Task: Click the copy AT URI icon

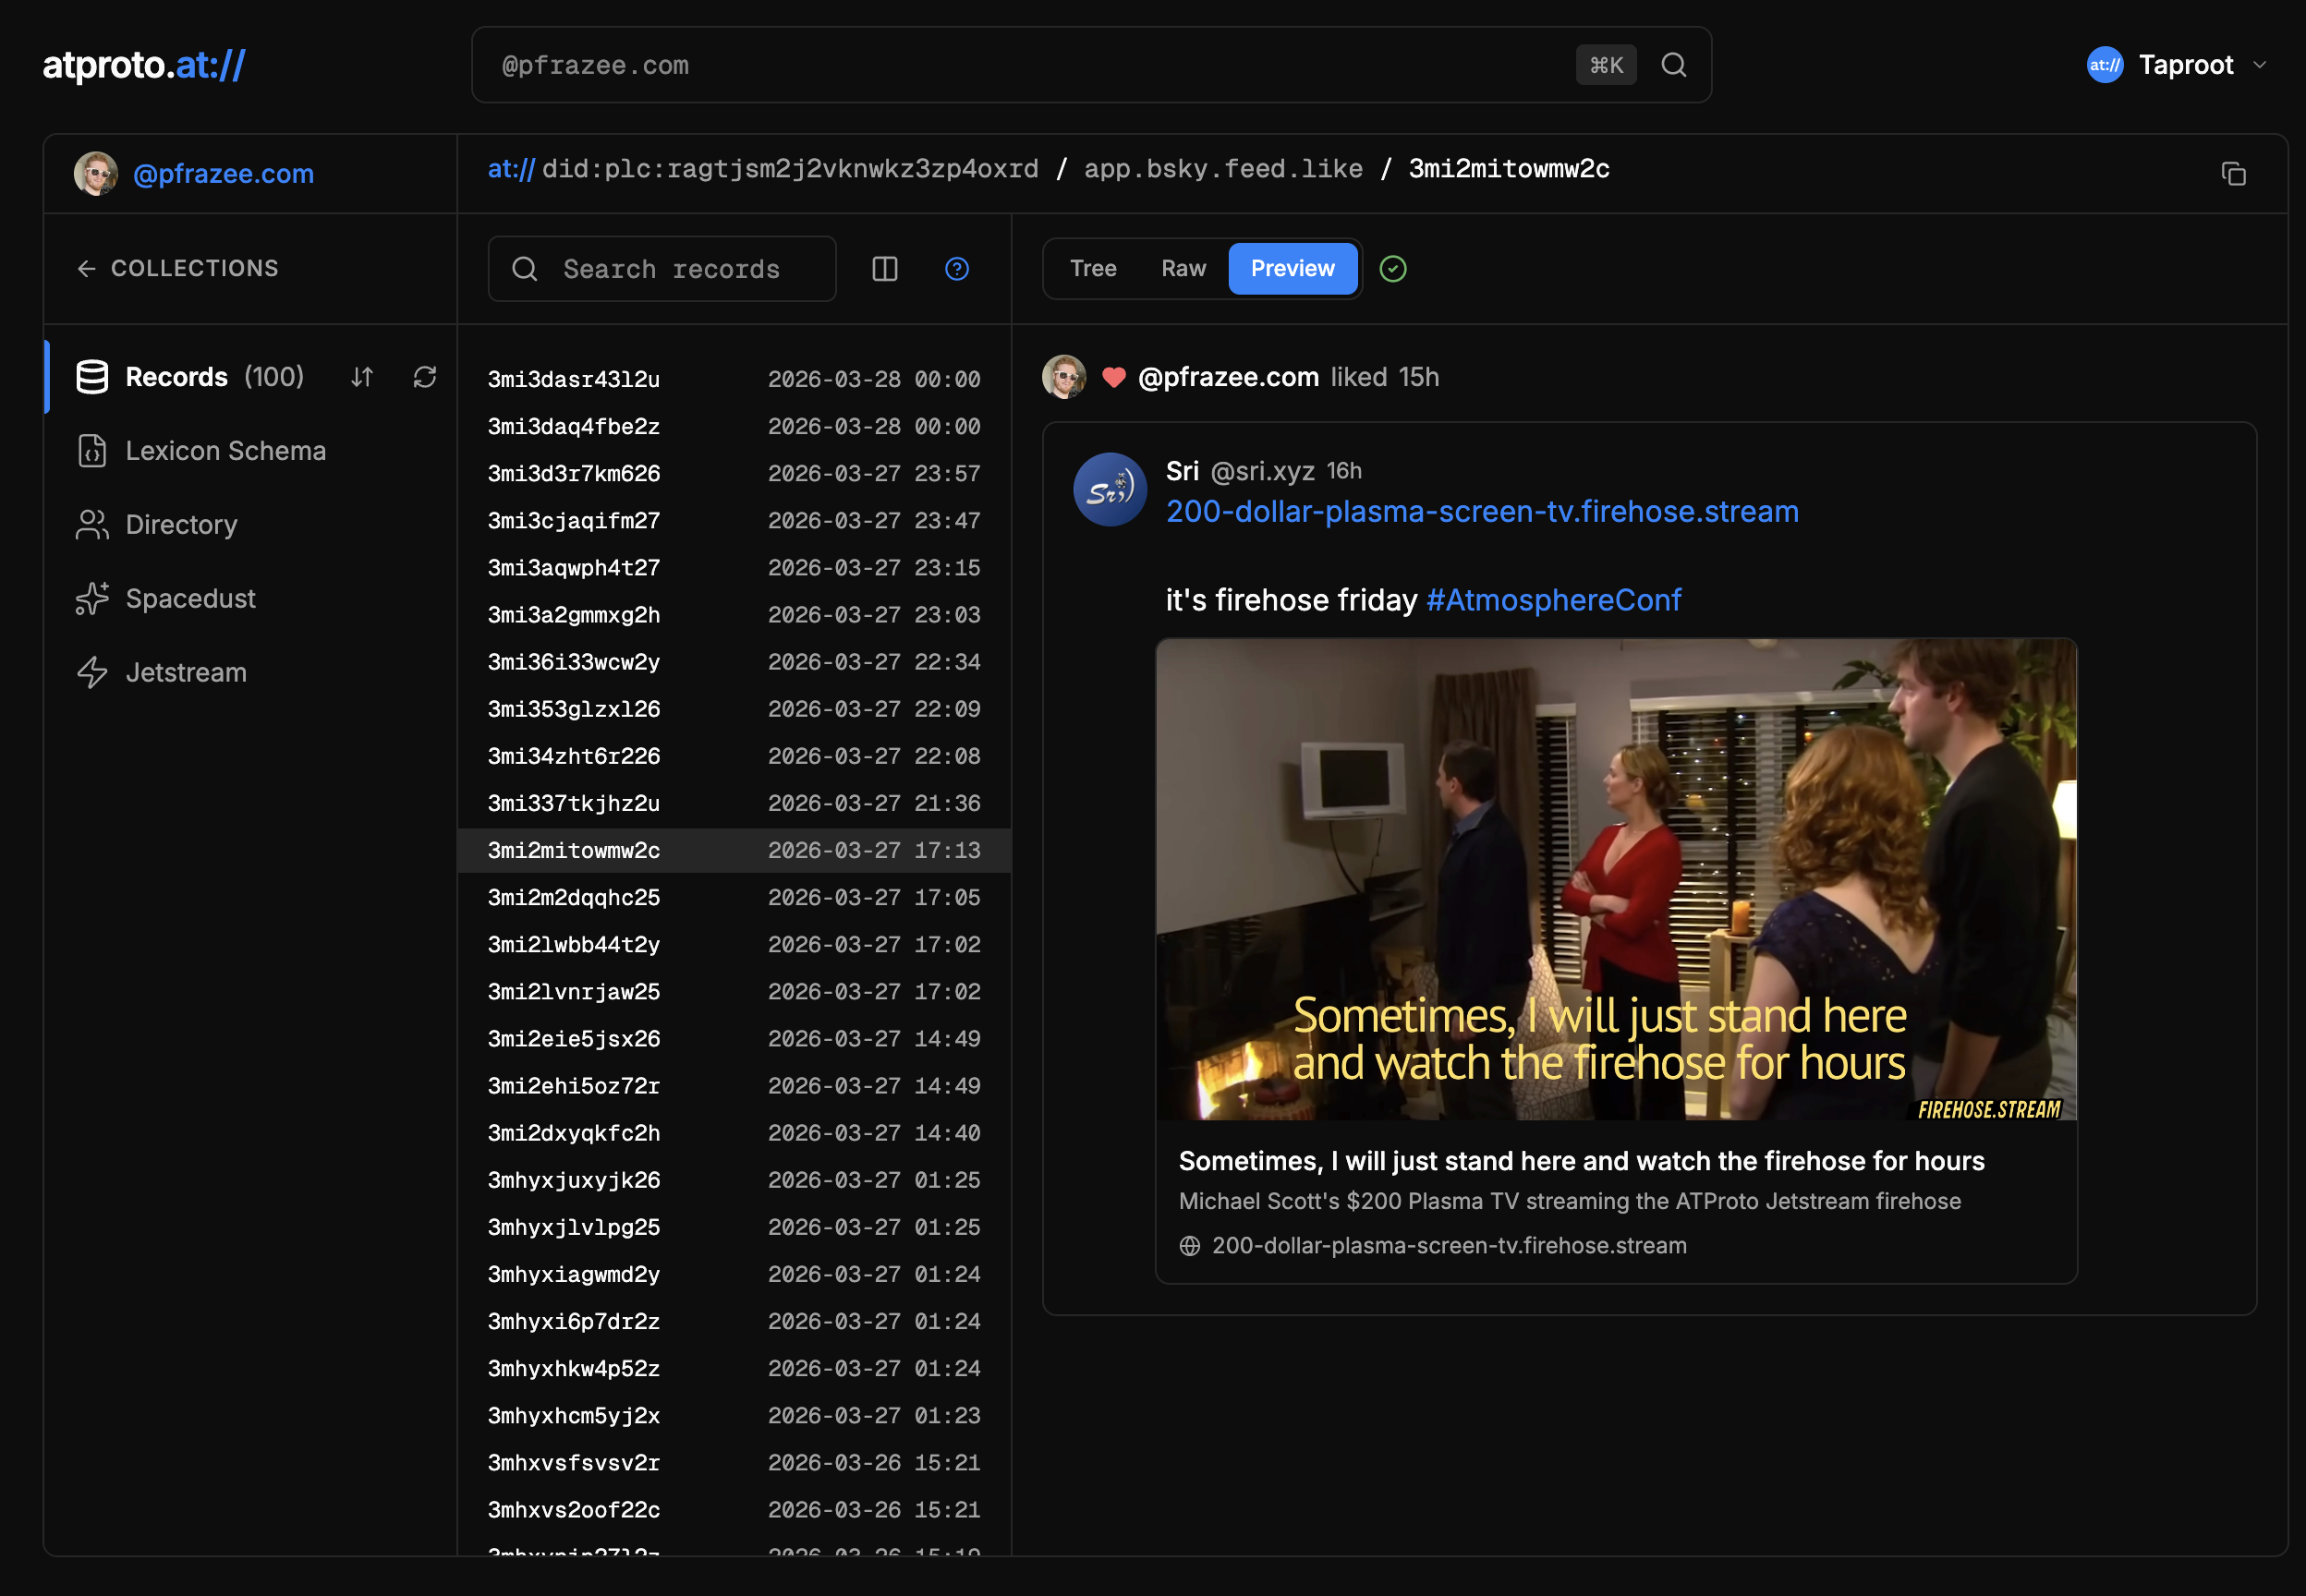Action: tap(2233, 174)
